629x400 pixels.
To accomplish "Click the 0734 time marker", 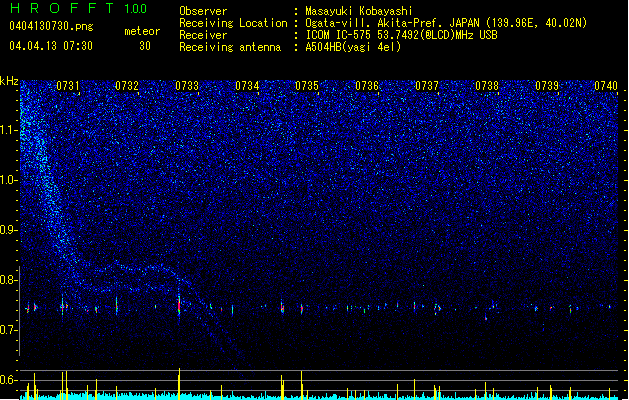I will [x=247, y=86].
